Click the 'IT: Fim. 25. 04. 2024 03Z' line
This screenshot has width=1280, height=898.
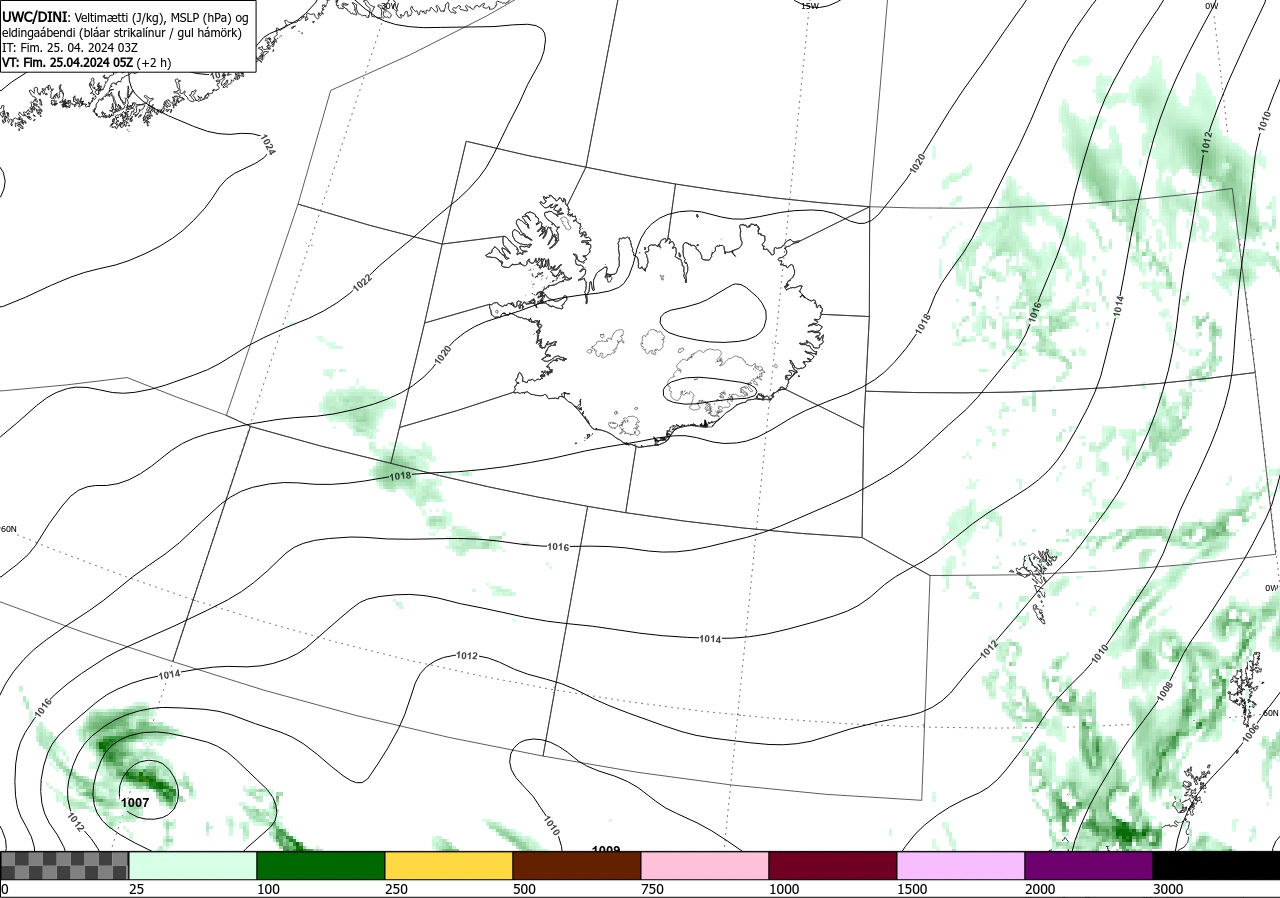pos(69,47)
